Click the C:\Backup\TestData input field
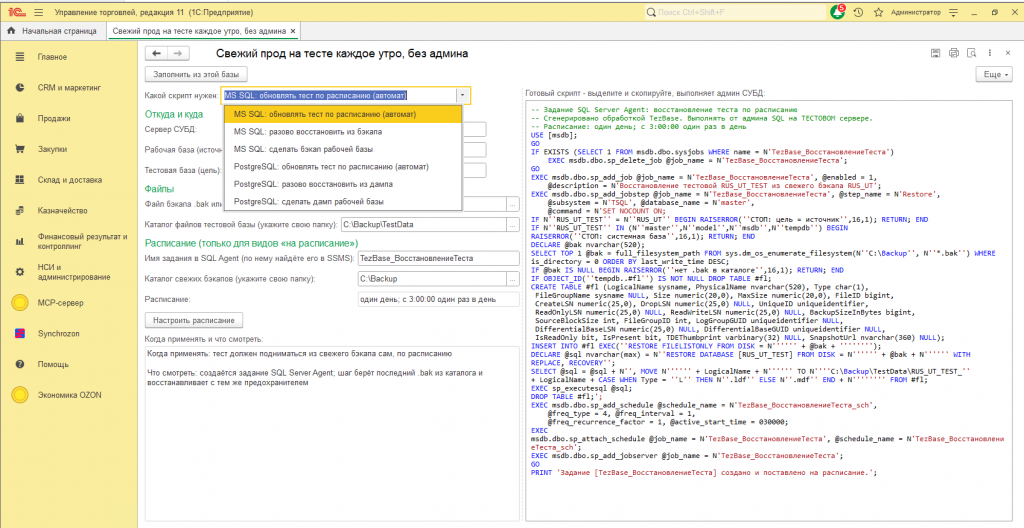The width and height of the screenshot is (1024, 528). click(x=423, y=225)
